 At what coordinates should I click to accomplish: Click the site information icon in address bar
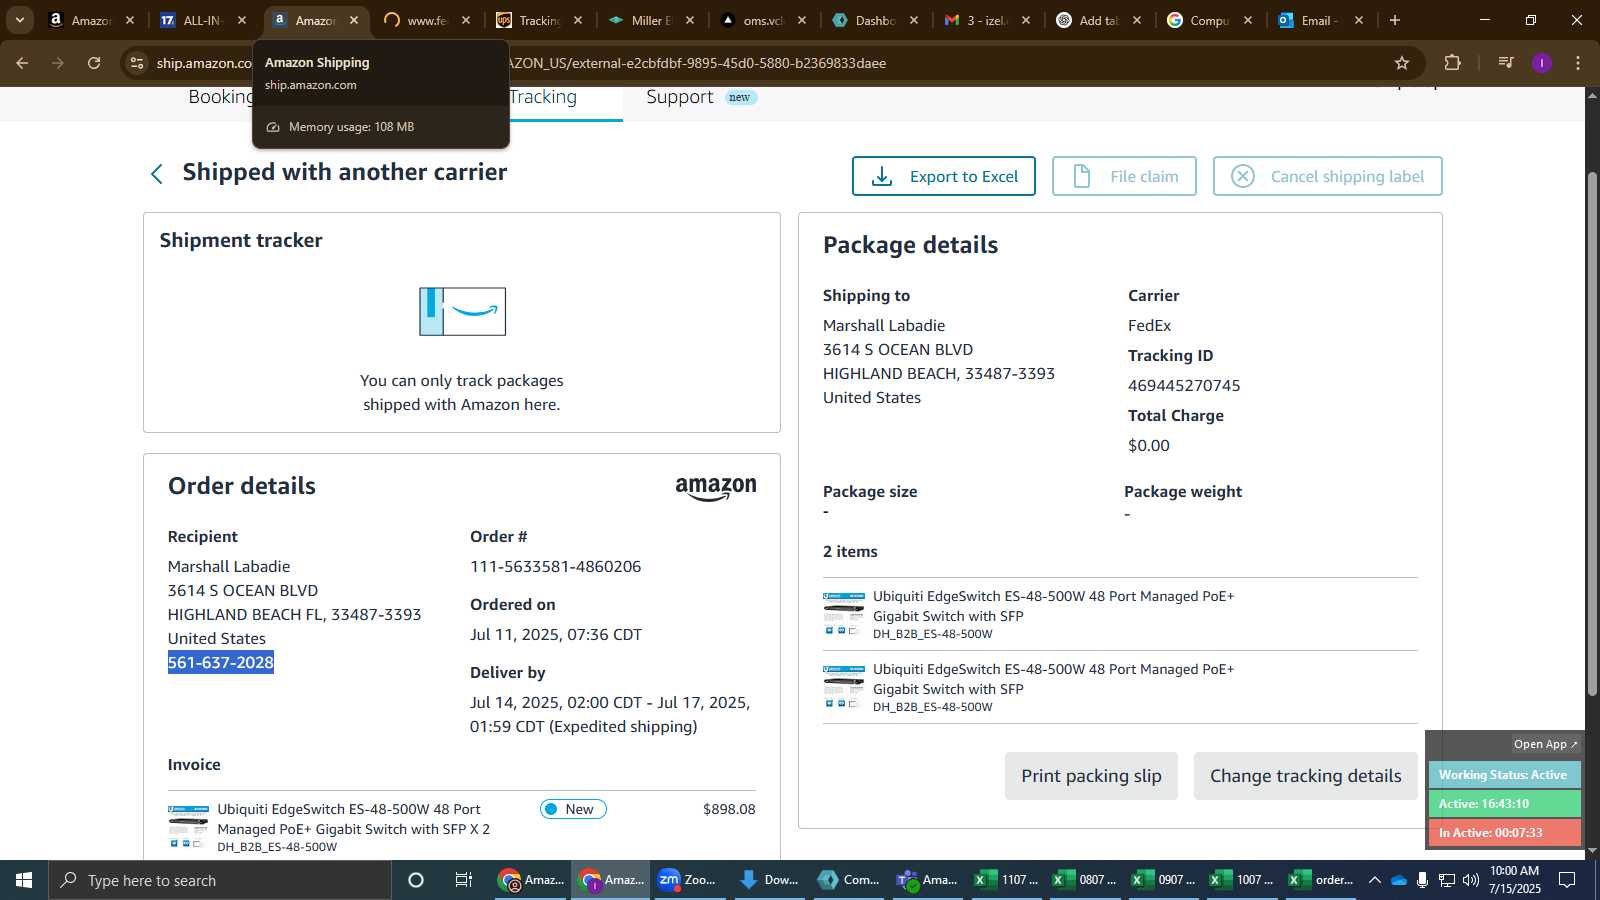(x=137, y=63)
